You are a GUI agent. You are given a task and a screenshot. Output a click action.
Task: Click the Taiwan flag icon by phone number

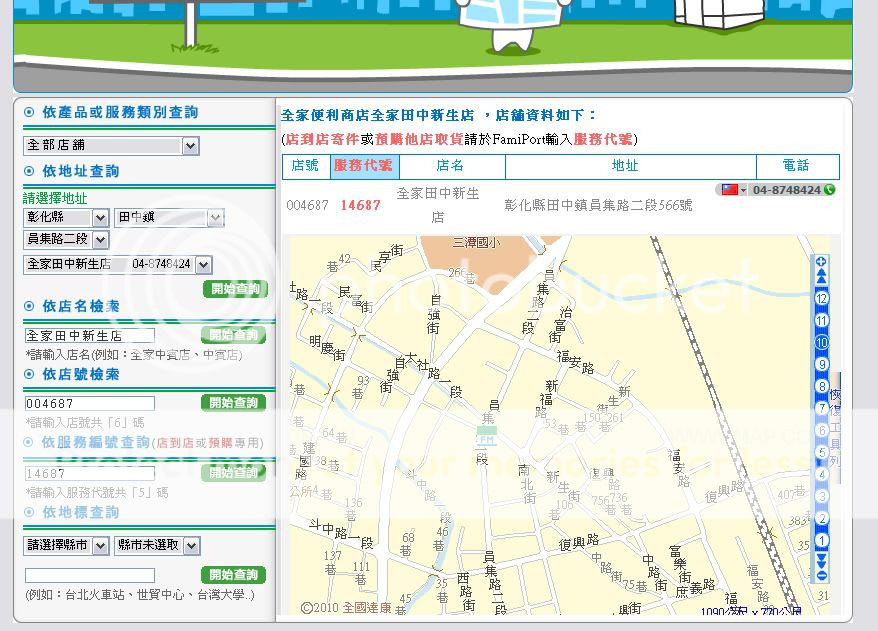[x=728, y=190]
